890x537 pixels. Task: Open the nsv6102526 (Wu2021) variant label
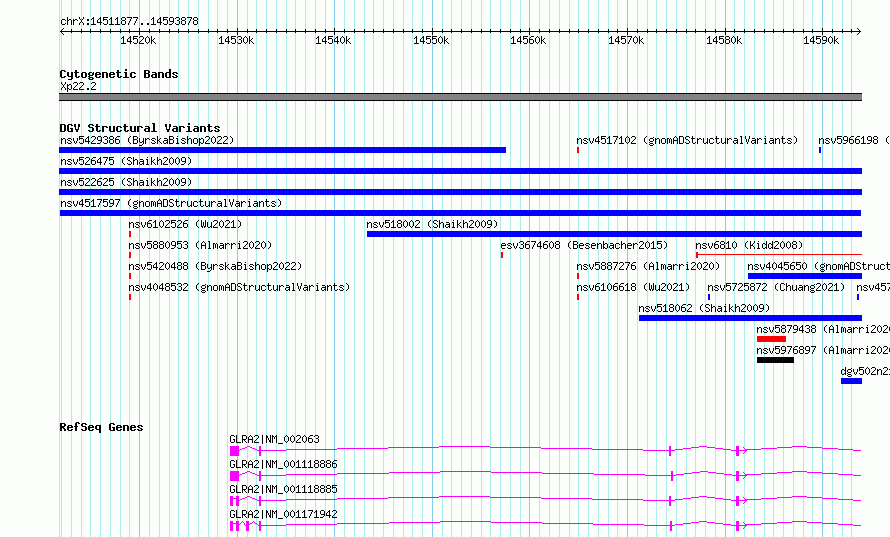tap(185, 224)
